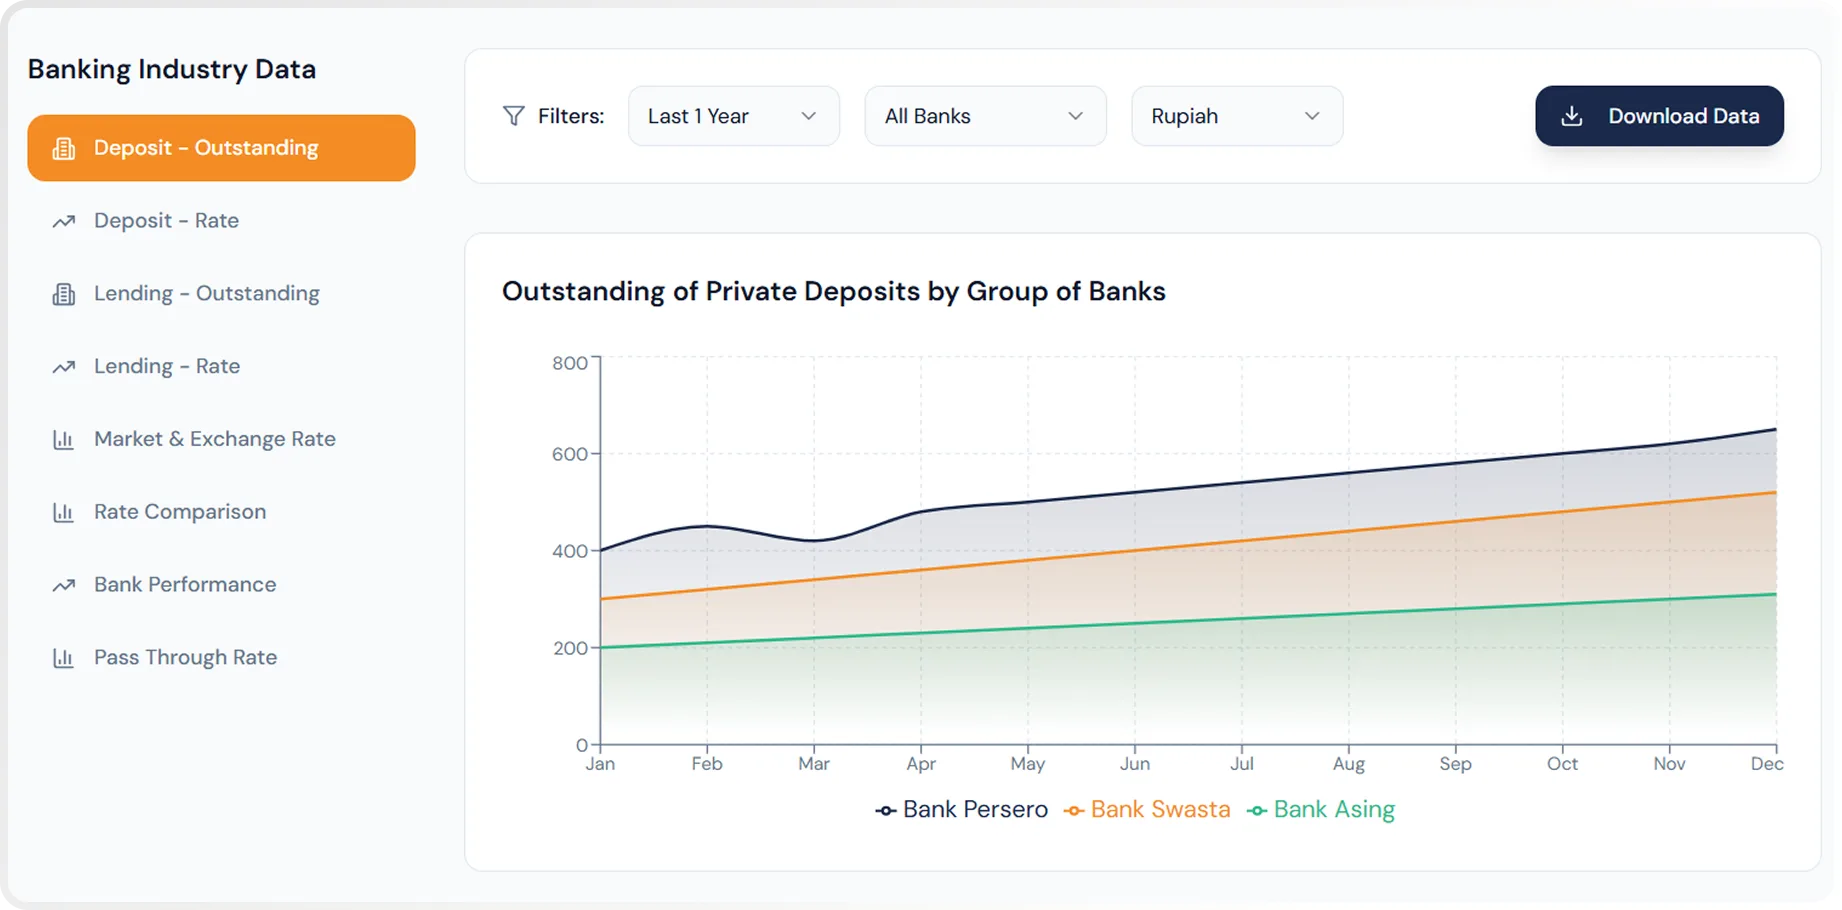Screen dimensions: 1842x910
Task: Click the chart title Outstanding of Private Deposits
Action: (833, 291)
